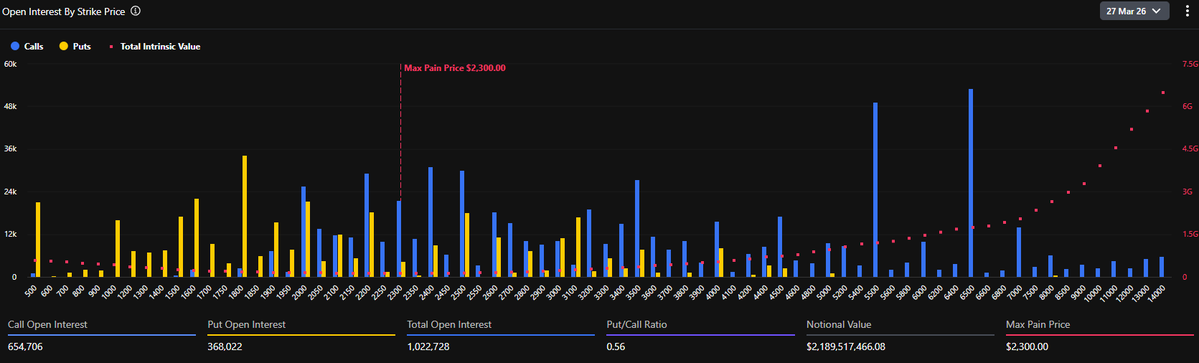Click the Put/Call Ratio label
1199x363 pixels.
tap(636, 324)
